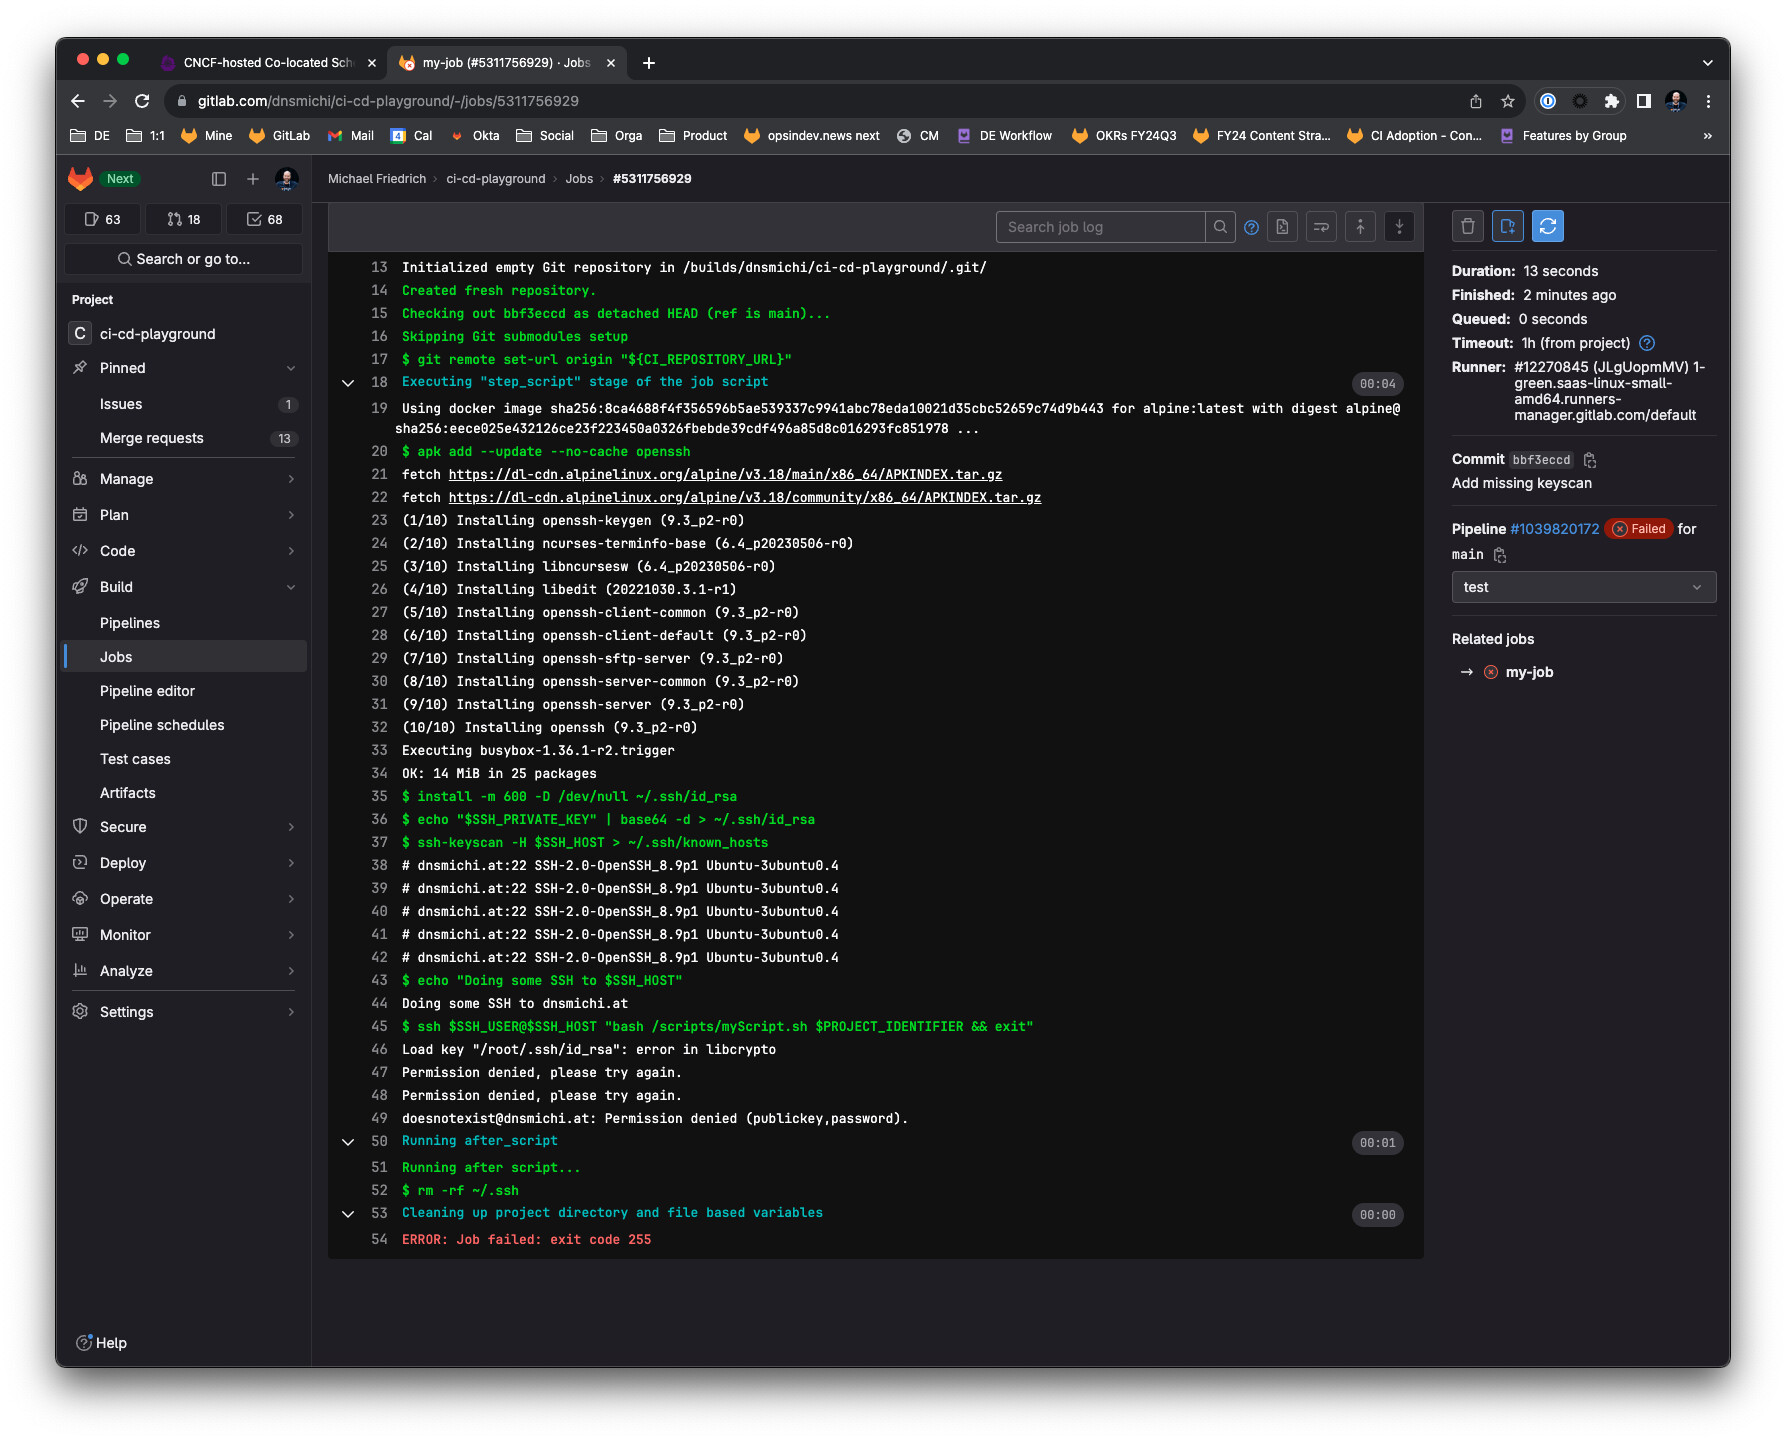Open pipeline #1039820172 link
Screen dimensions: 1786x1441
click(x=1554, y=529)
